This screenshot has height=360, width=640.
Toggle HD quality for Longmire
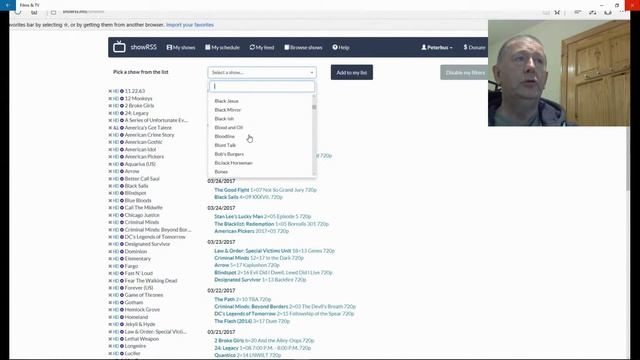click(x=116, y=346)
